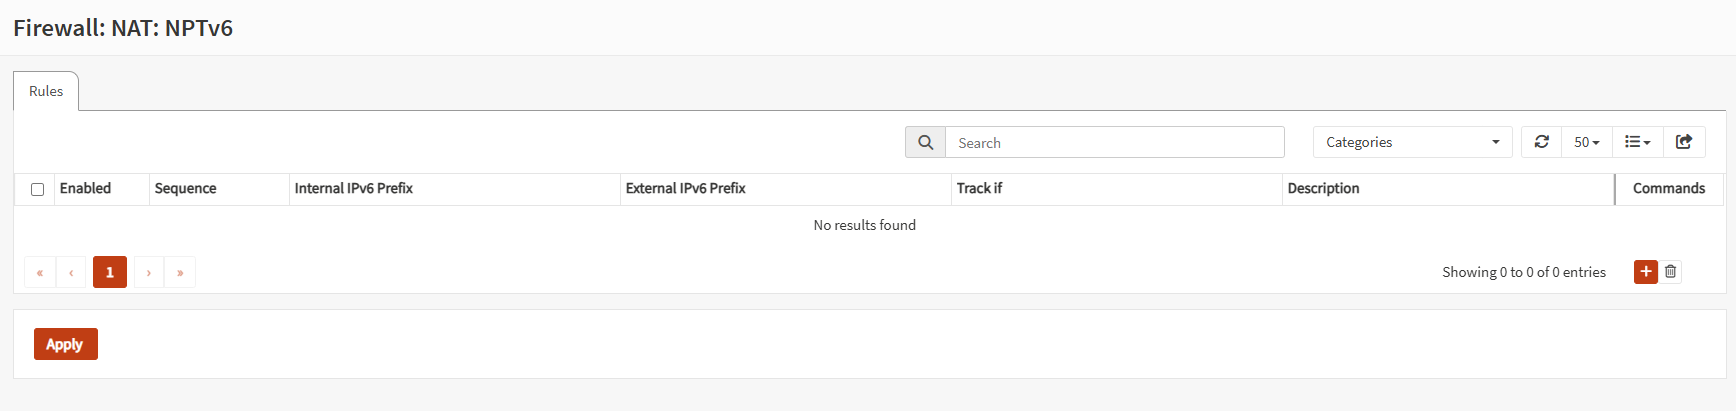Open the 50 rows-per-page dropdown
This screenshot has width=1736, height=411.
click(x=1586, y=142)
